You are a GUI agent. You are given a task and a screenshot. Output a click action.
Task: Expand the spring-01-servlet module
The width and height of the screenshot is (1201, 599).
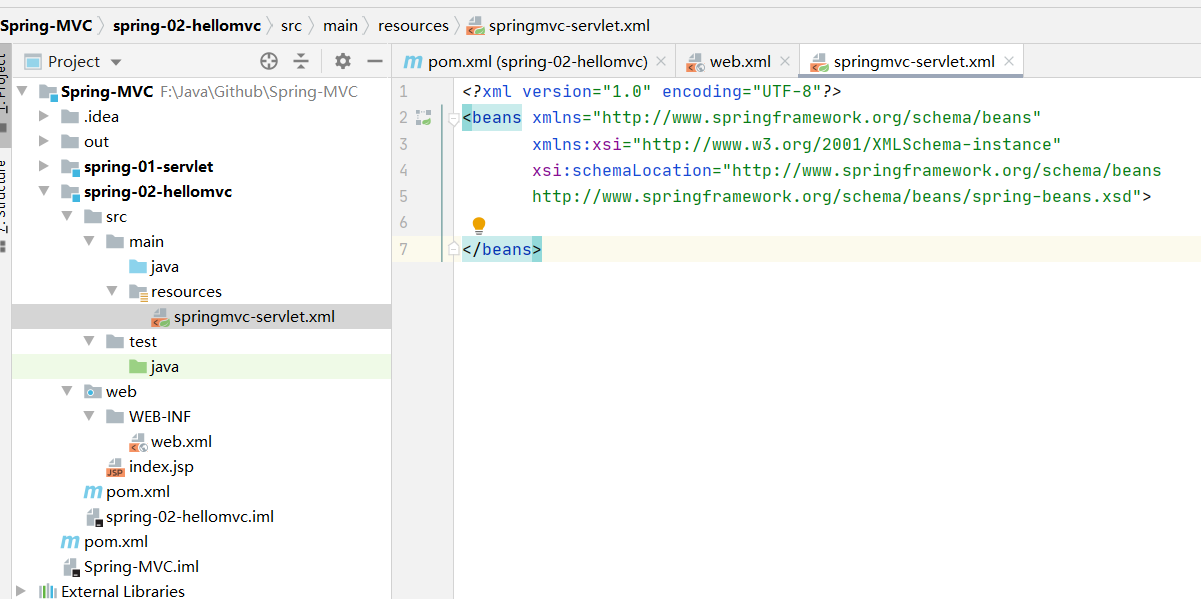click(x=43, y=167)
